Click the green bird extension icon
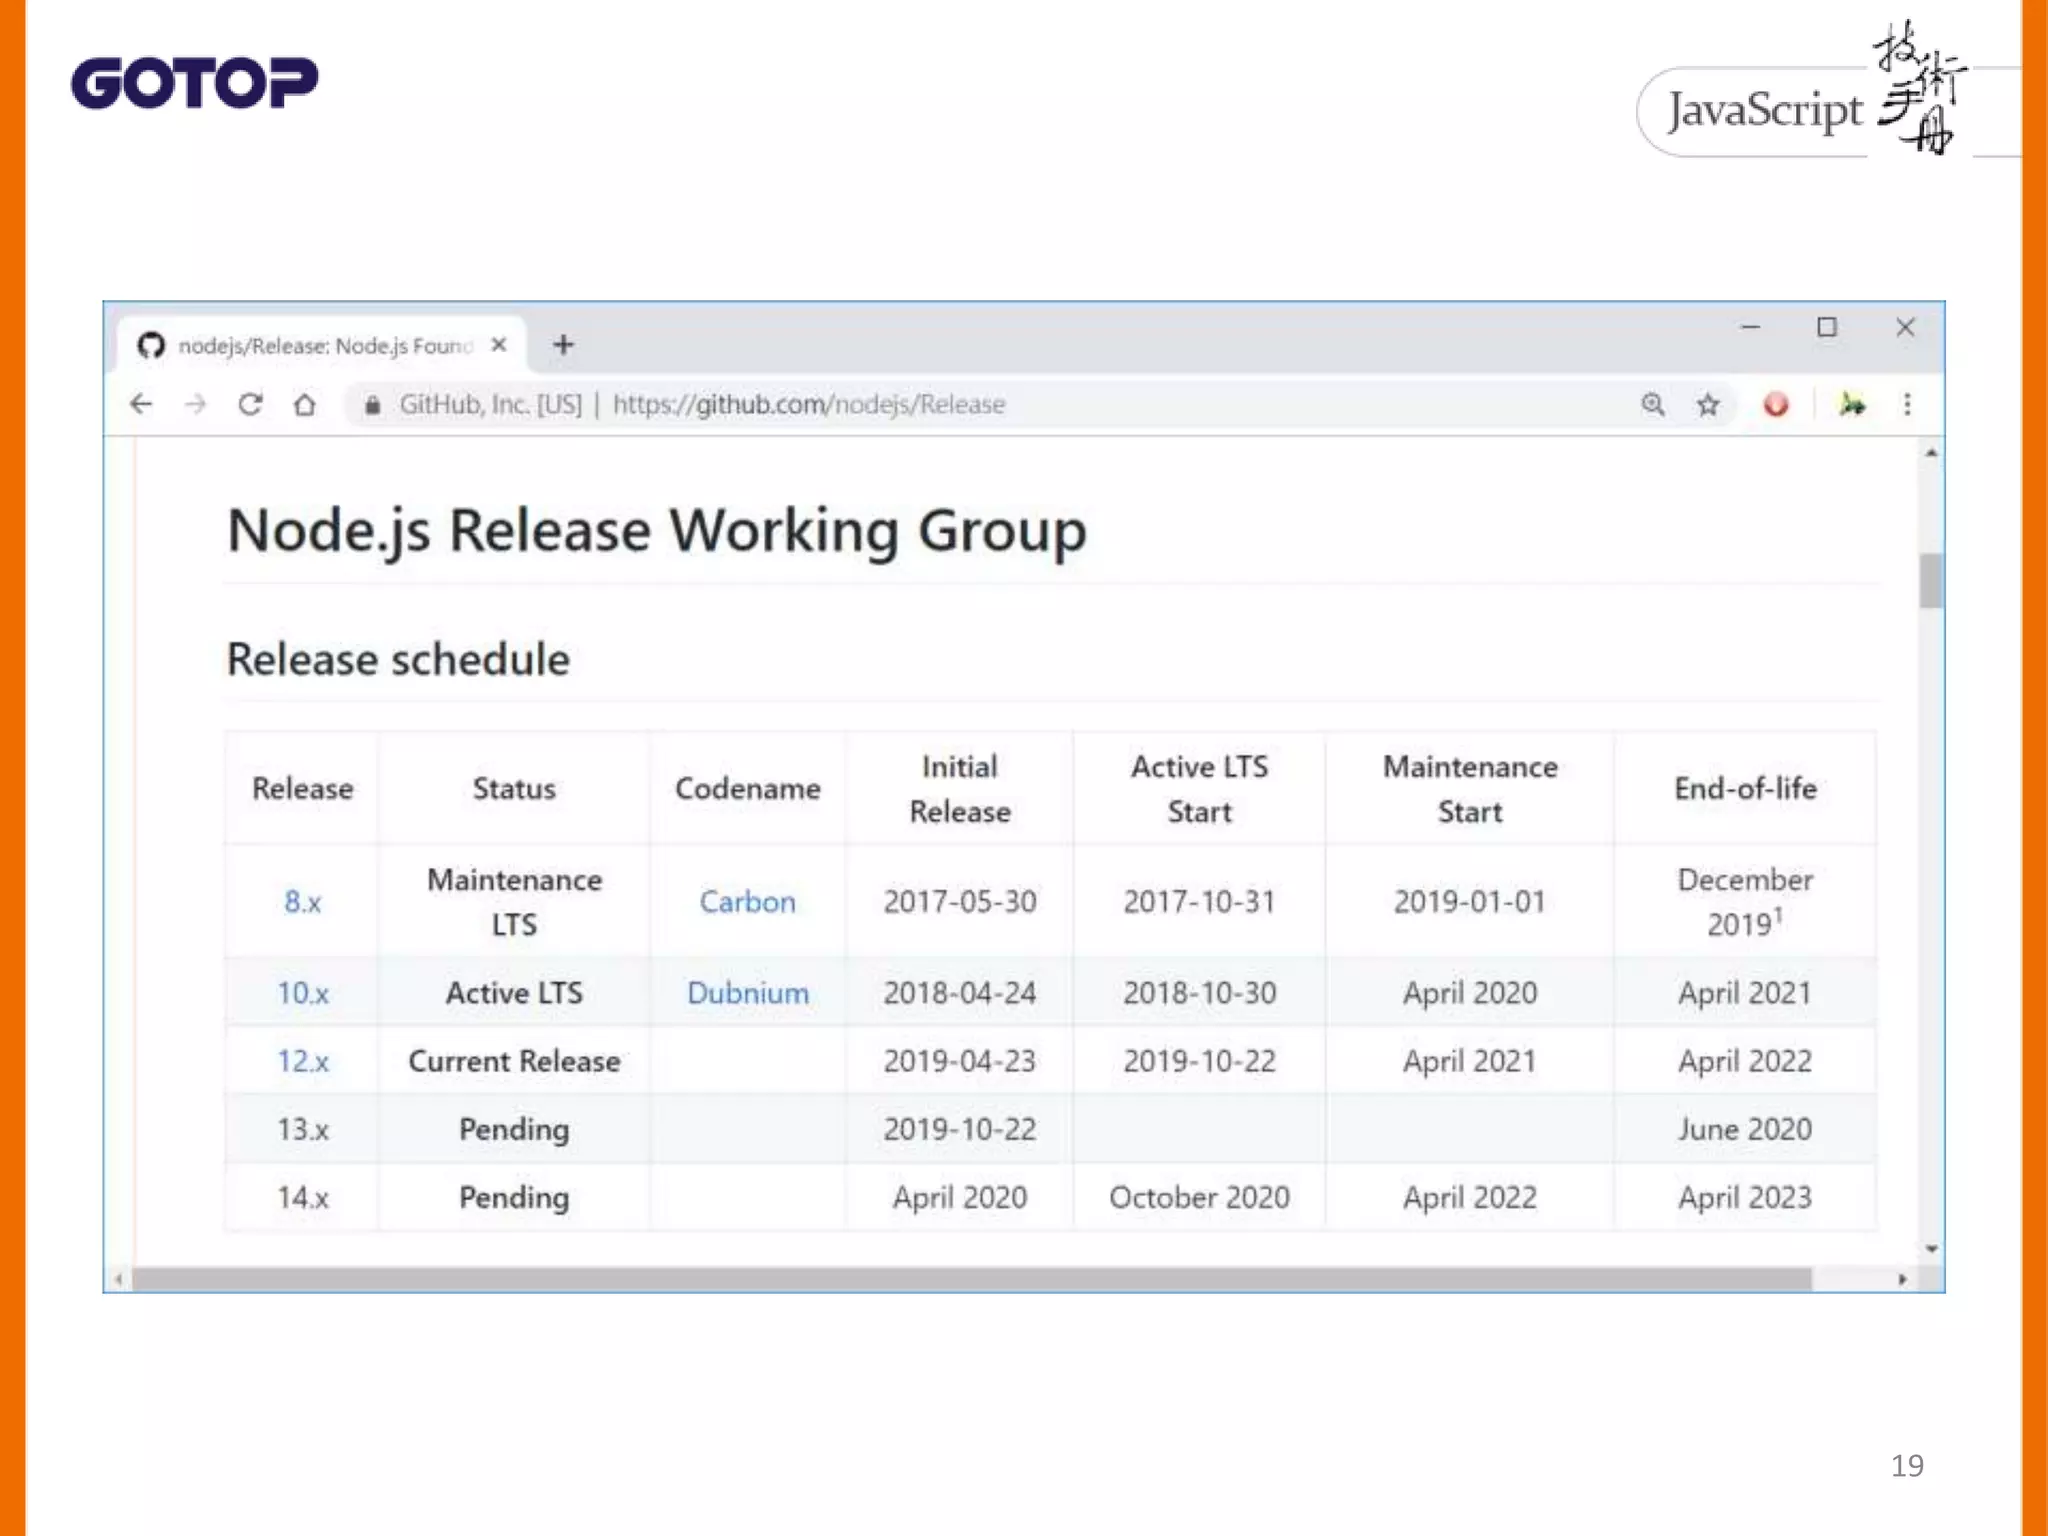 (1852, 404)
